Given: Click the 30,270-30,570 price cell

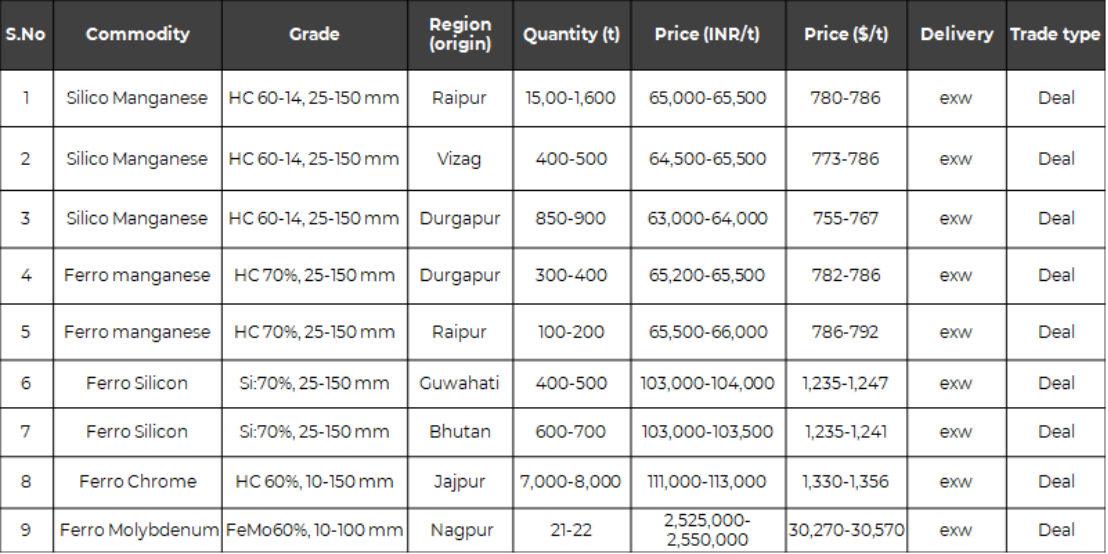Looking at the screenshot, I should 846,530.
